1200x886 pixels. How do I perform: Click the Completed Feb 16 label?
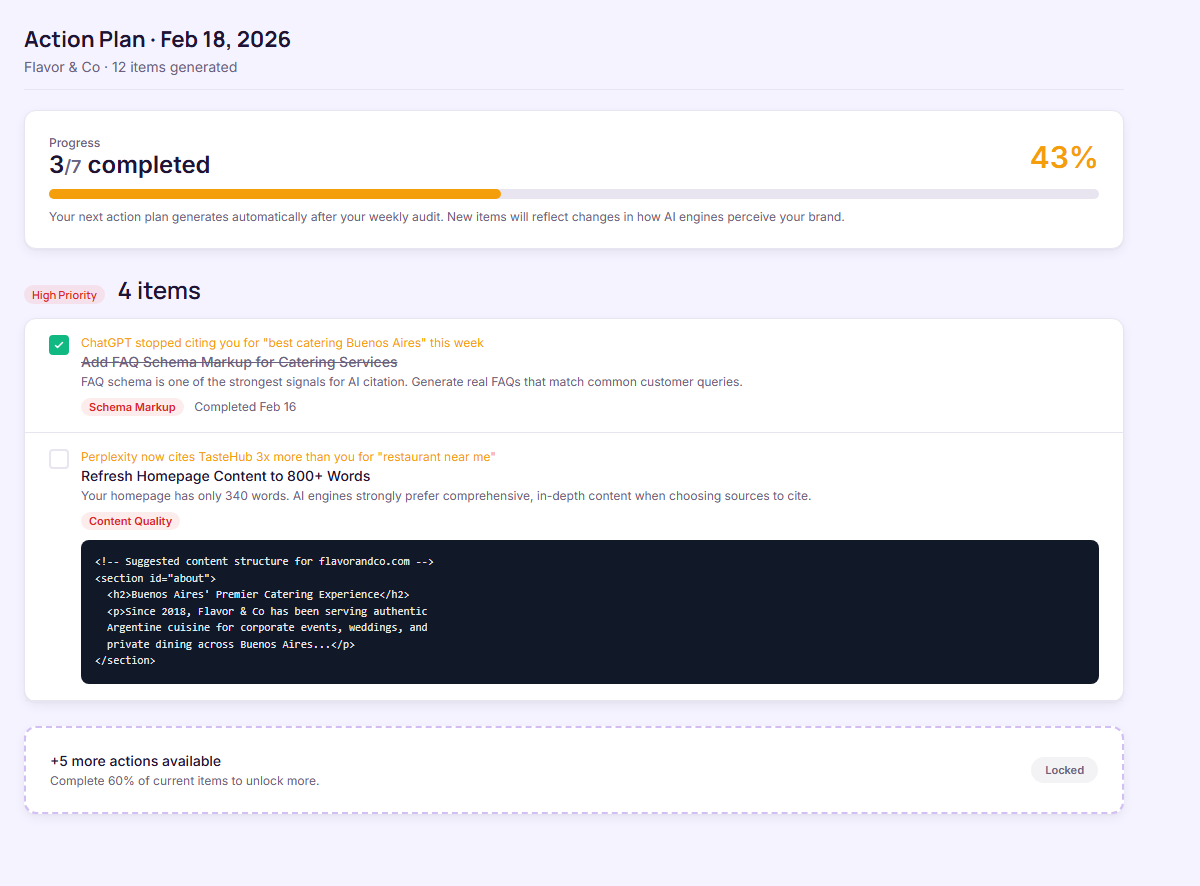245,407
